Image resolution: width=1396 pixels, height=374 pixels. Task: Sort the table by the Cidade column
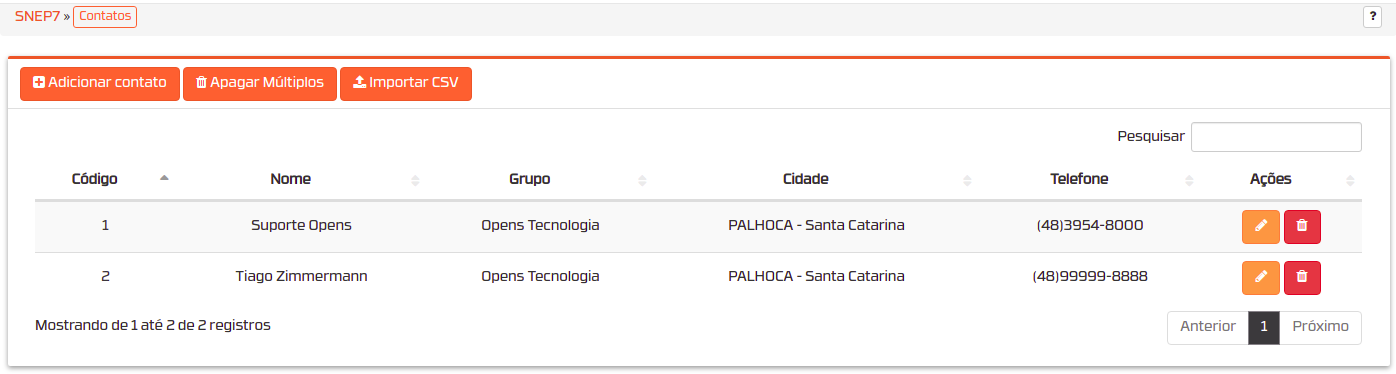[x=805, y=179]
